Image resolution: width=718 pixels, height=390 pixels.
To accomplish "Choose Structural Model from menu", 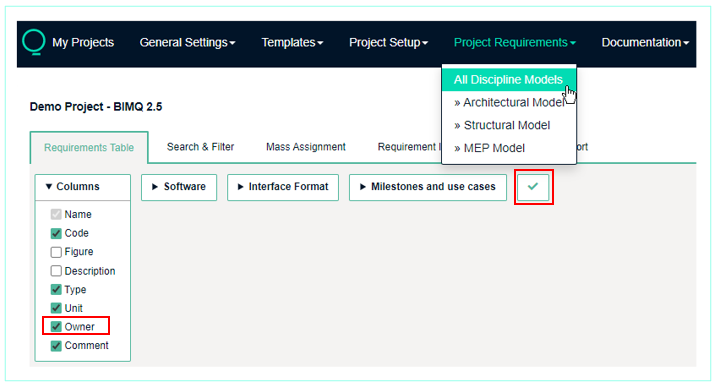I will click(x=509, y=125).
